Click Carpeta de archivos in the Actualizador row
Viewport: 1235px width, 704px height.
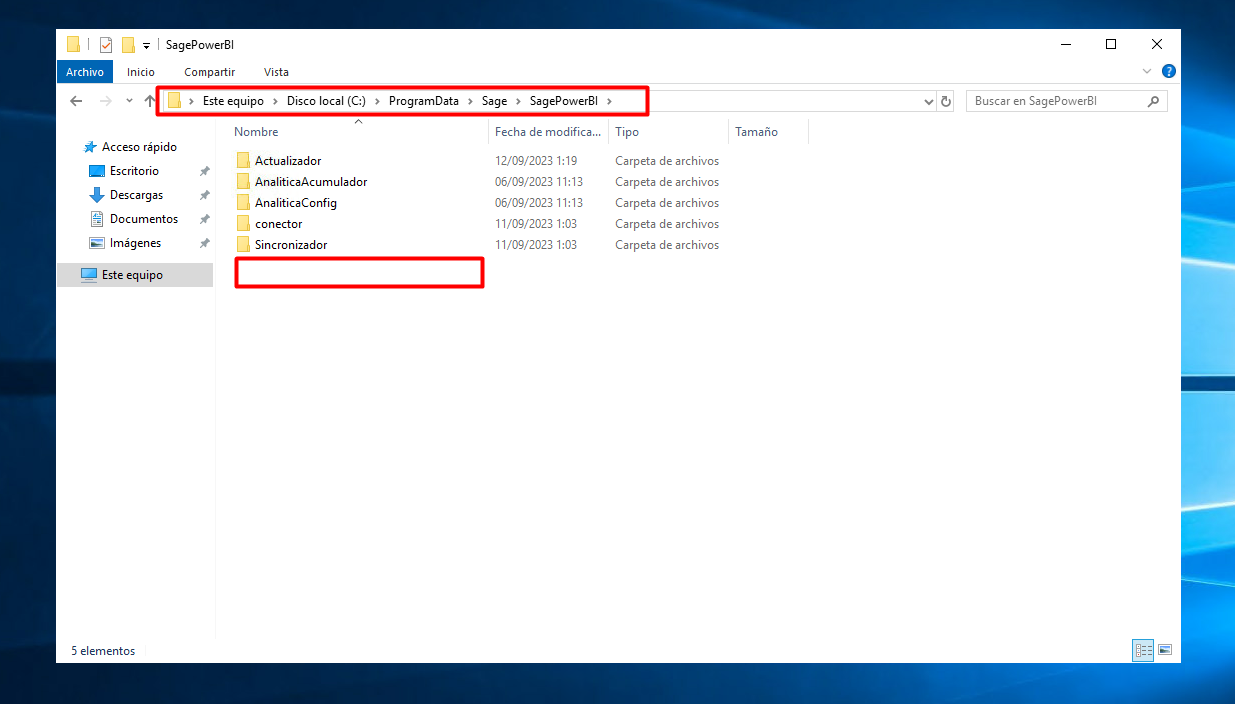[667, 161]
